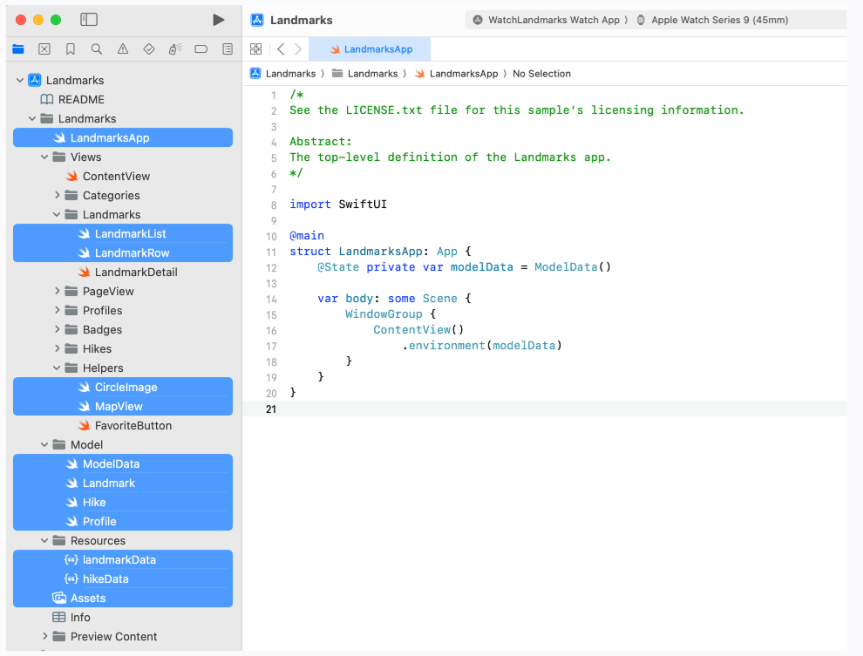Show the Issue navigator warning icon
The image size is (863, 656).
click(123, 49)
